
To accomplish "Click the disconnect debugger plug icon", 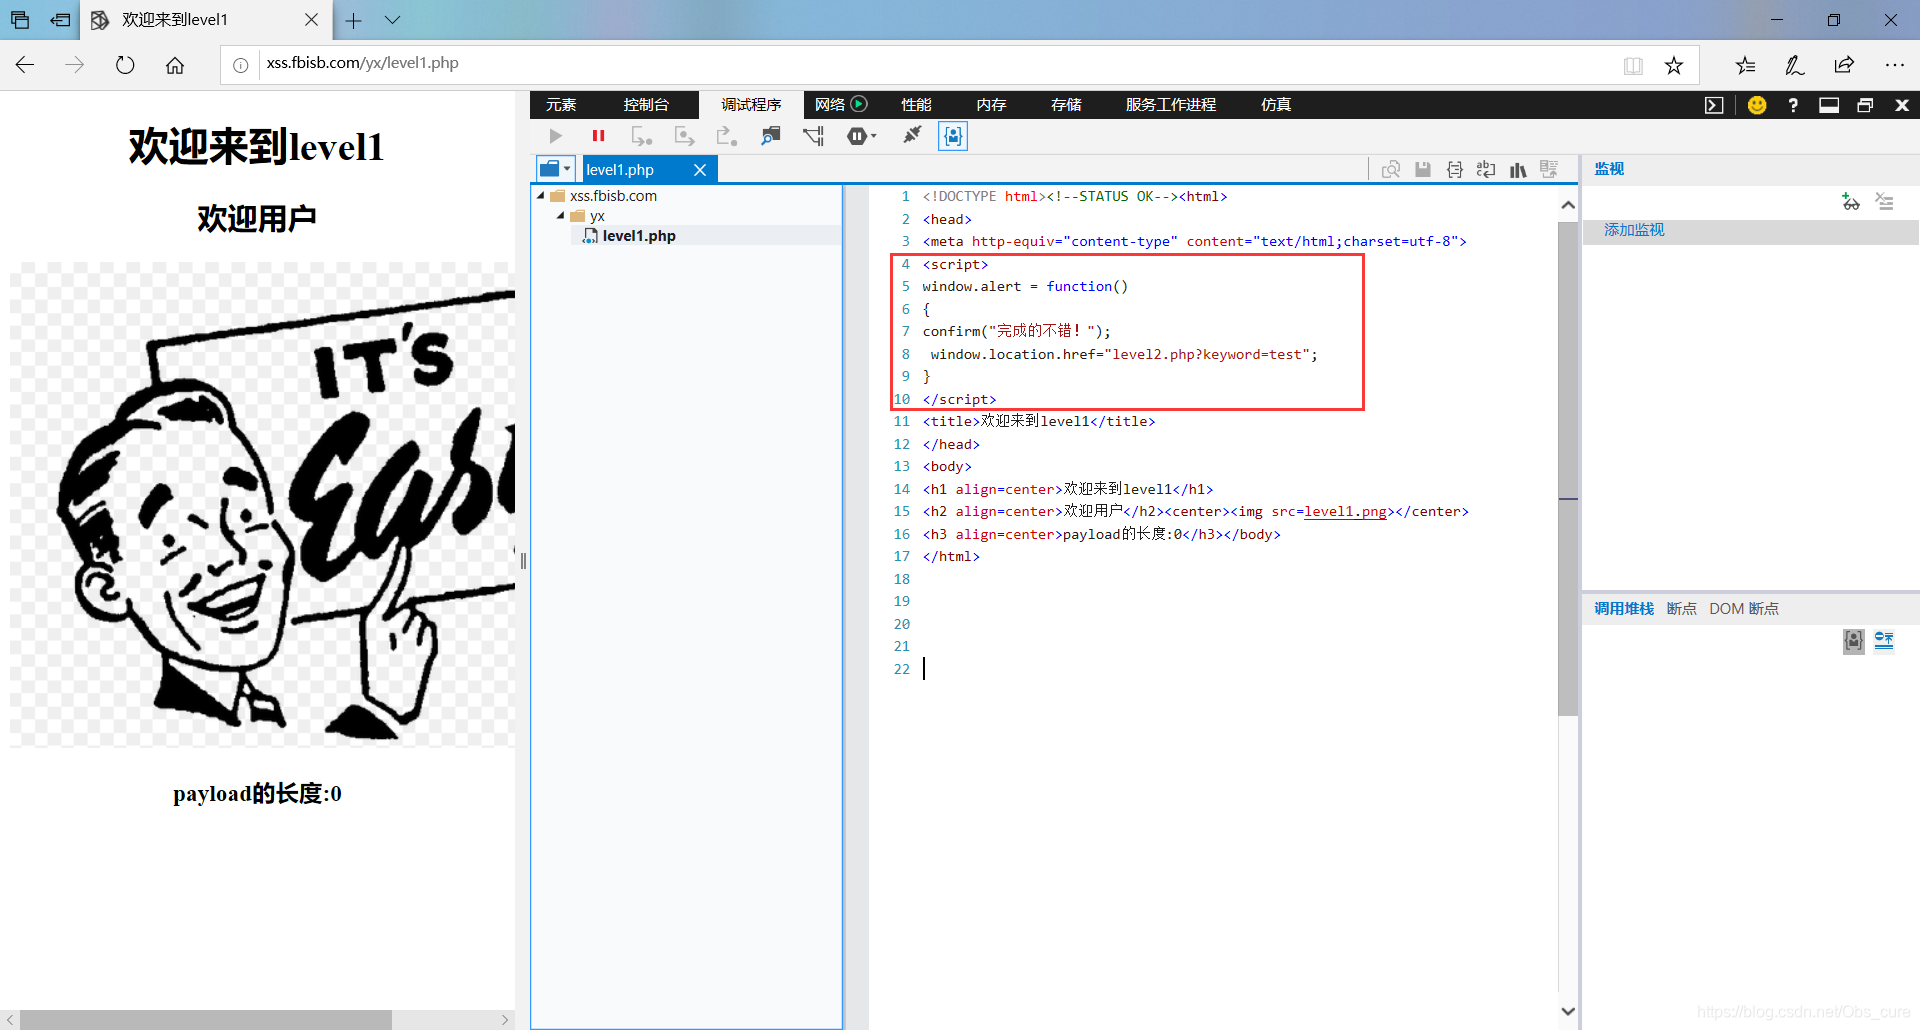I will (x=911, y=135).
